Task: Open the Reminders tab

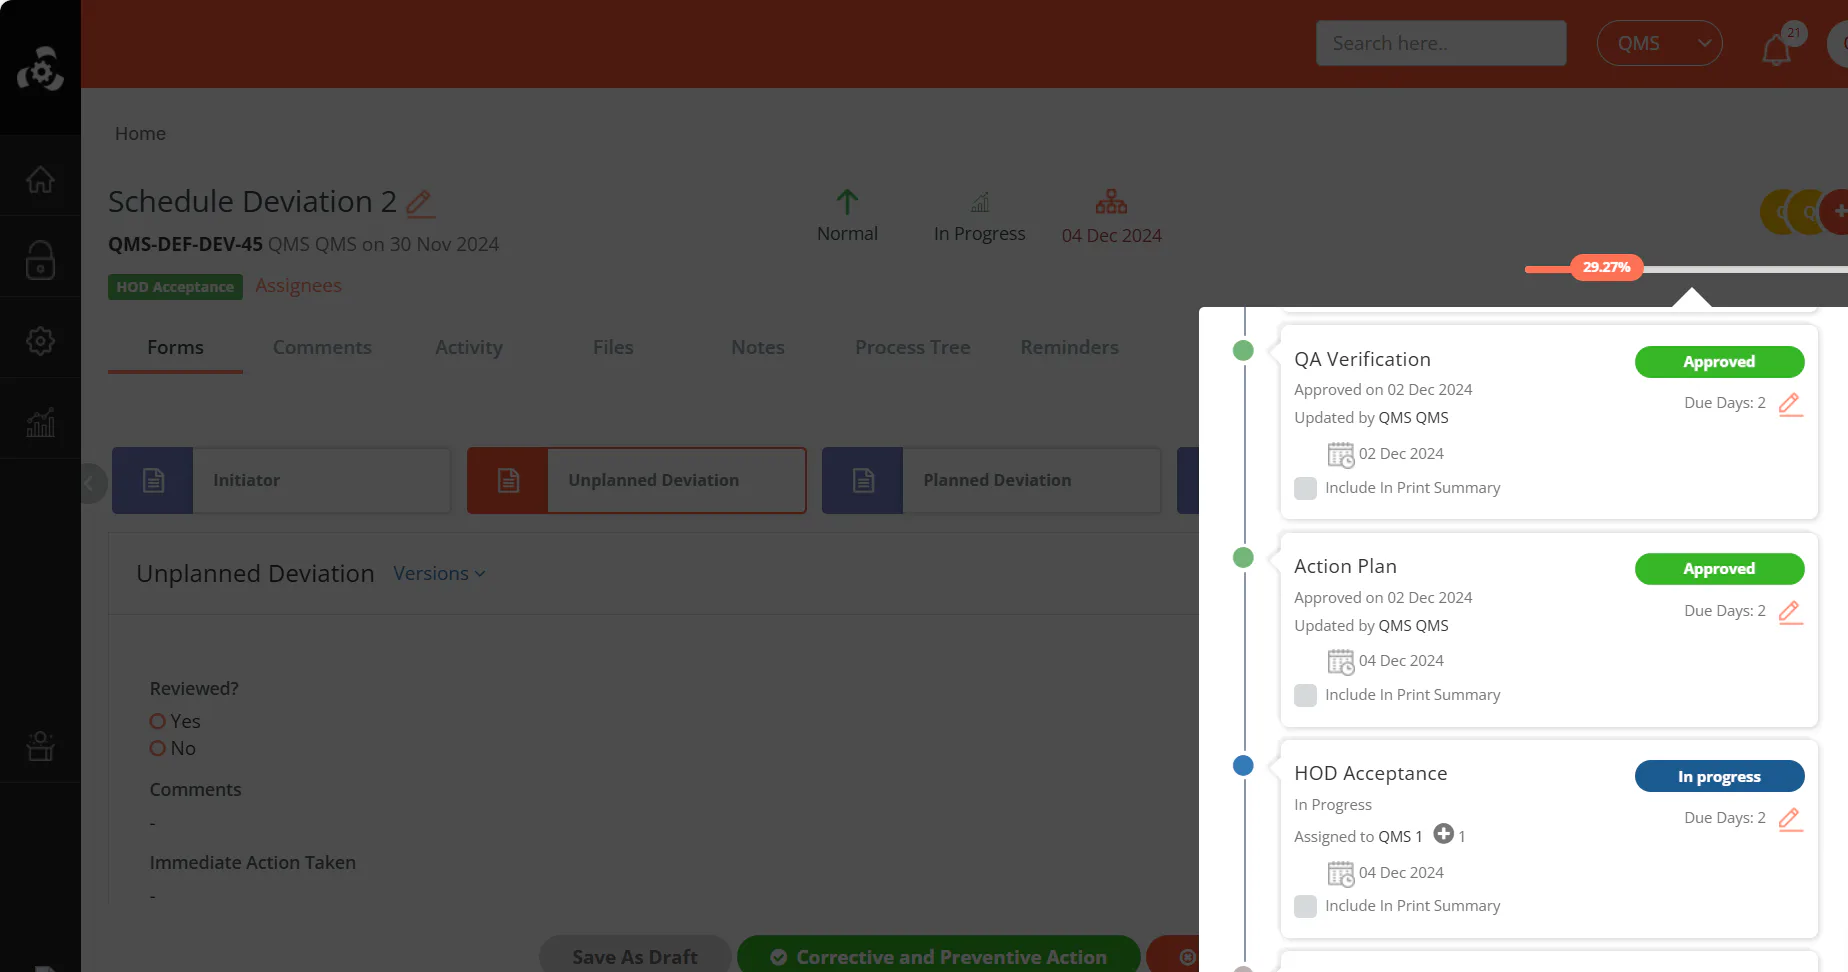Action: (x=1070, y=347)
